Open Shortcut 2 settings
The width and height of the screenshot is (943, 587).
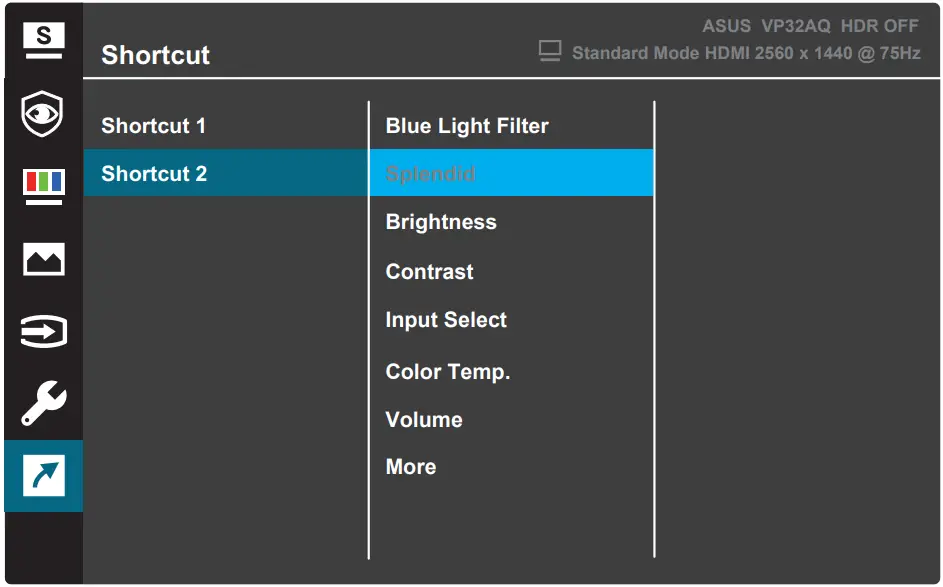point(153,173)
